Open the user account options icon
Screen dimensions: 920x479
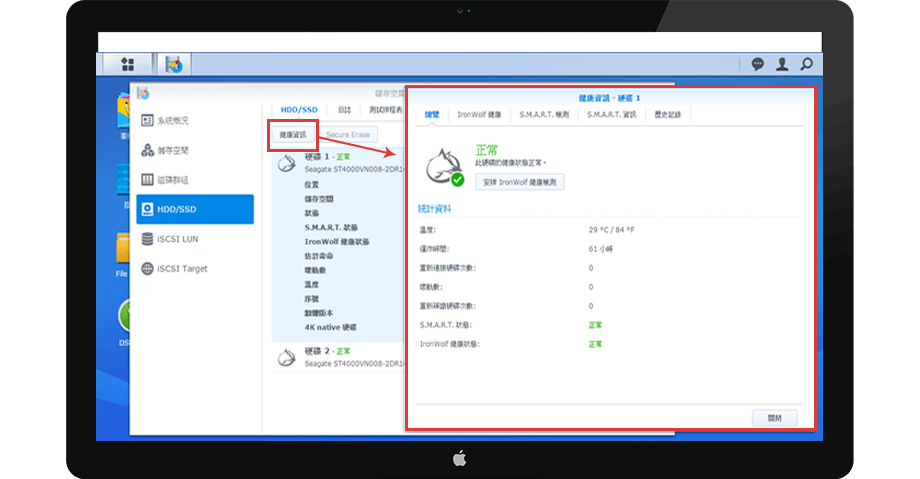782,64
